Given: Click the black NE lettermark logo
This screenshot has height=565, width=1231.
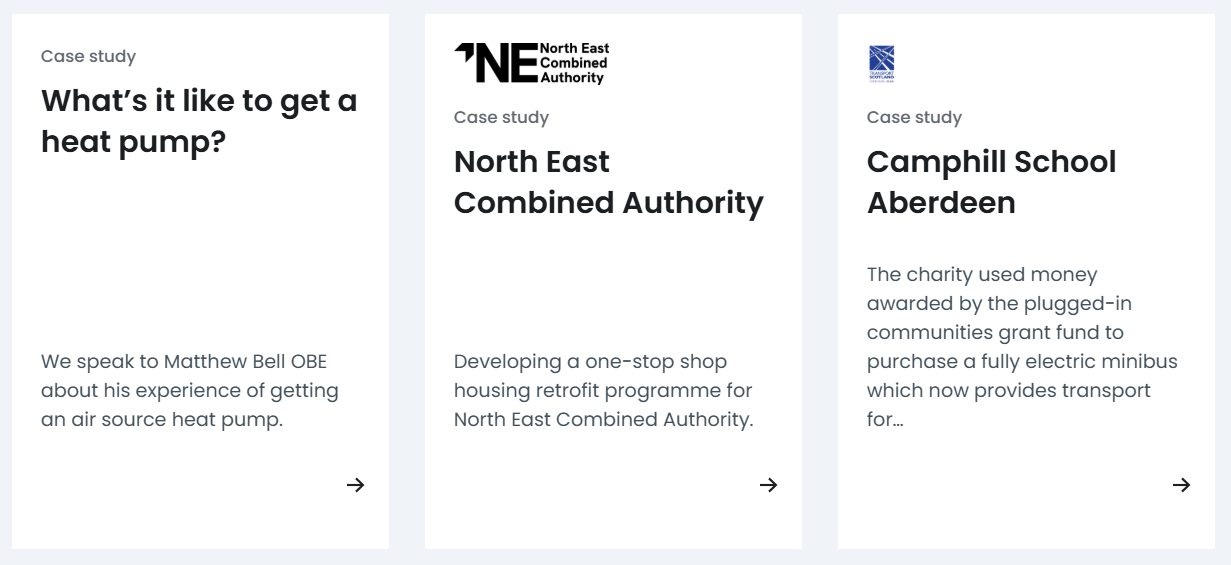Looking at the screenshot, I should click(494, 64).
